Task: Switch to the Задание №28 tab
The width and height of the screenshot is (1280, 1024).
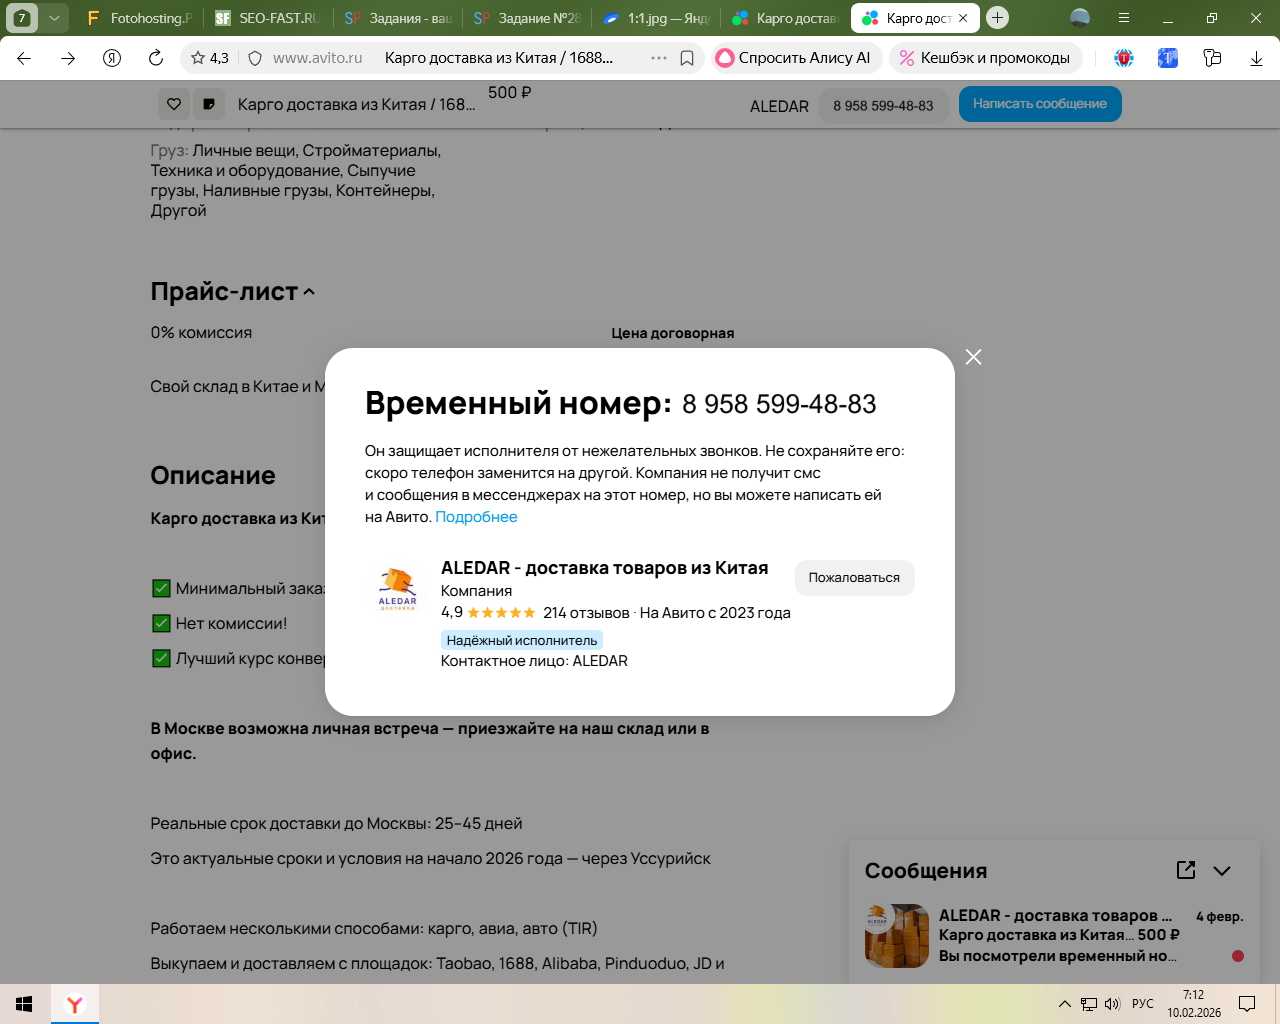Action: 526,18
